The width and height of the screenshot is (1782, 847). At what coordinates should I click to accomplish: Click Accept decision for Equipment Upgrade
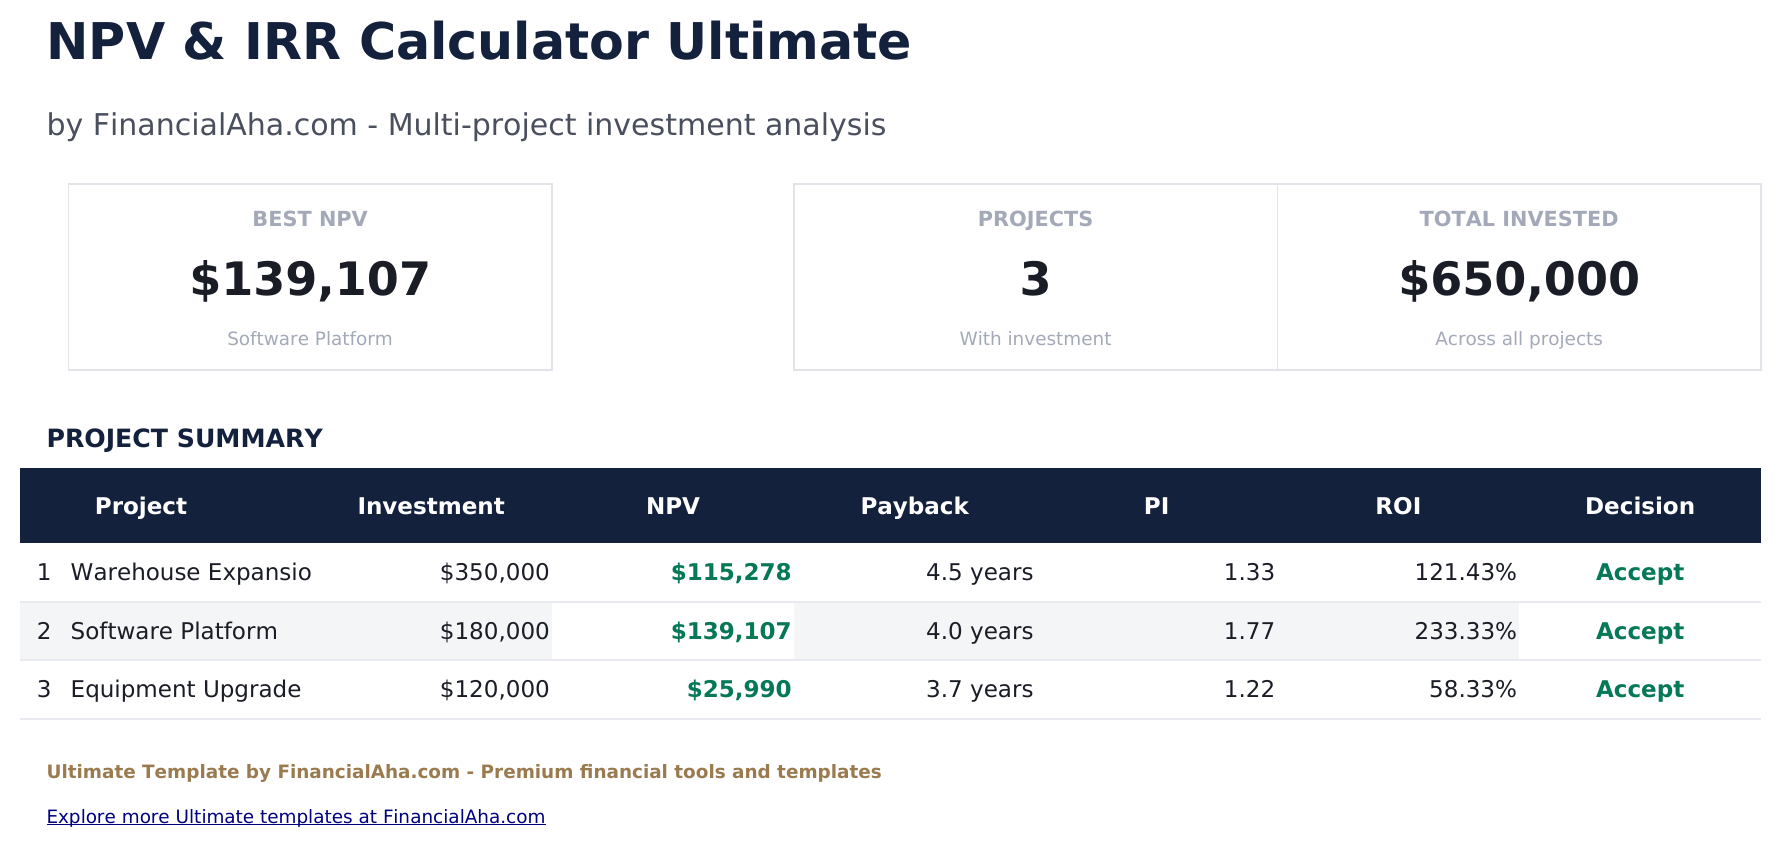[x=1639, y=690]
